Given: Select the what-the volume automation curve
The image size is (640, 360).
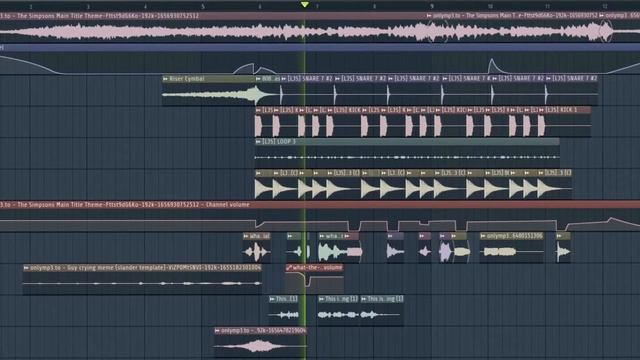Looking at the screenshot, I should coord(314,281).
